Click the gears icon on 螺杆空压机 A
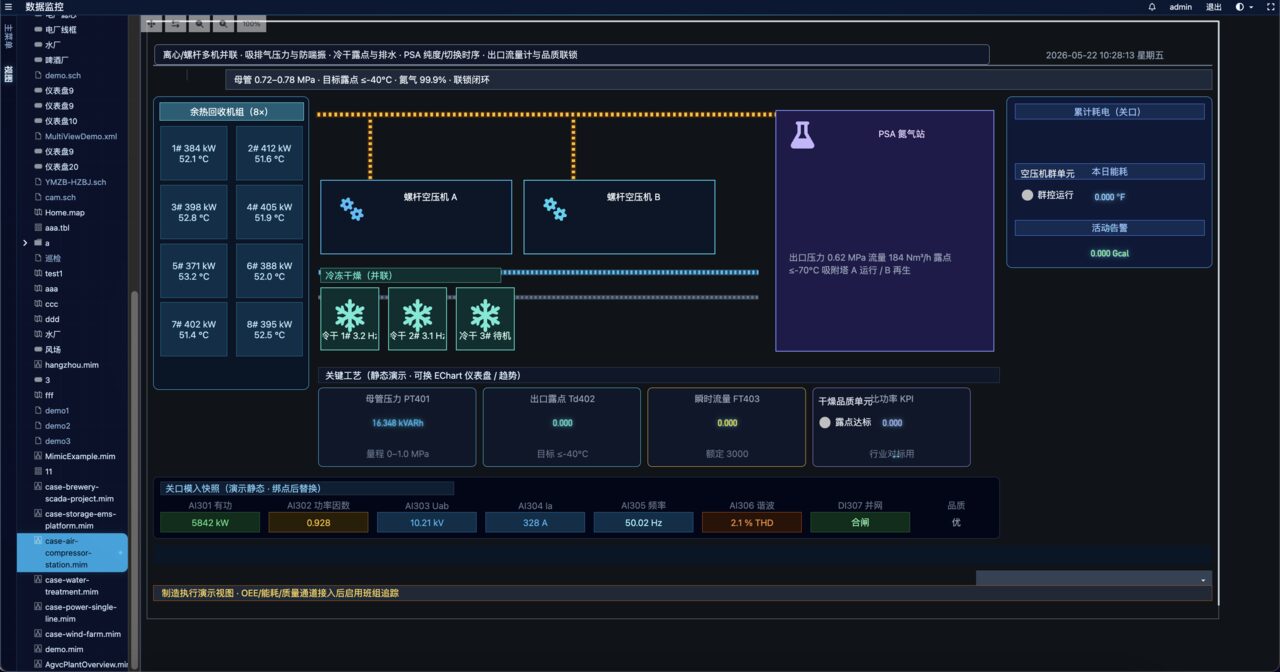This screenshot has width=1280, height=672. (351, 208)
